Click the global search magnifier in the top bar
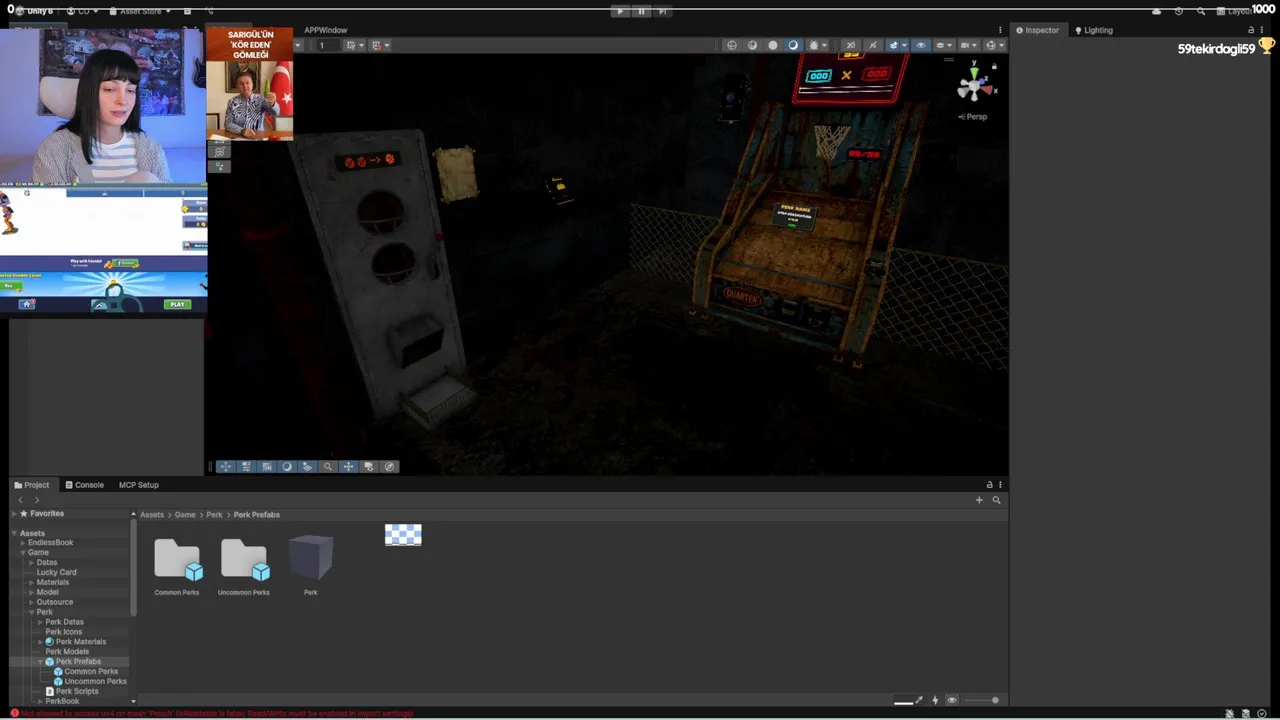Screen dimensions: 1280x720 click(x=1201, y=11)
